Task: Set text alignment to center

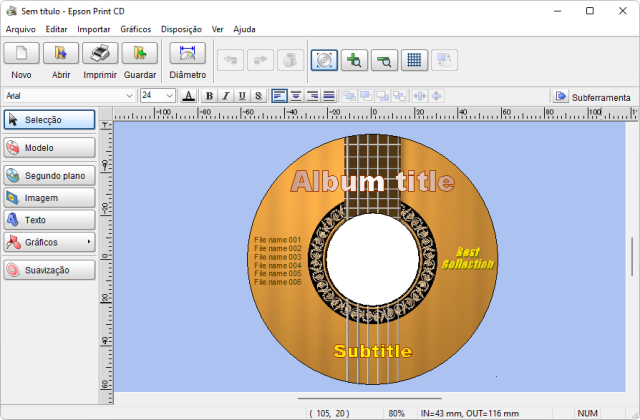Action: tap(296, 96)
